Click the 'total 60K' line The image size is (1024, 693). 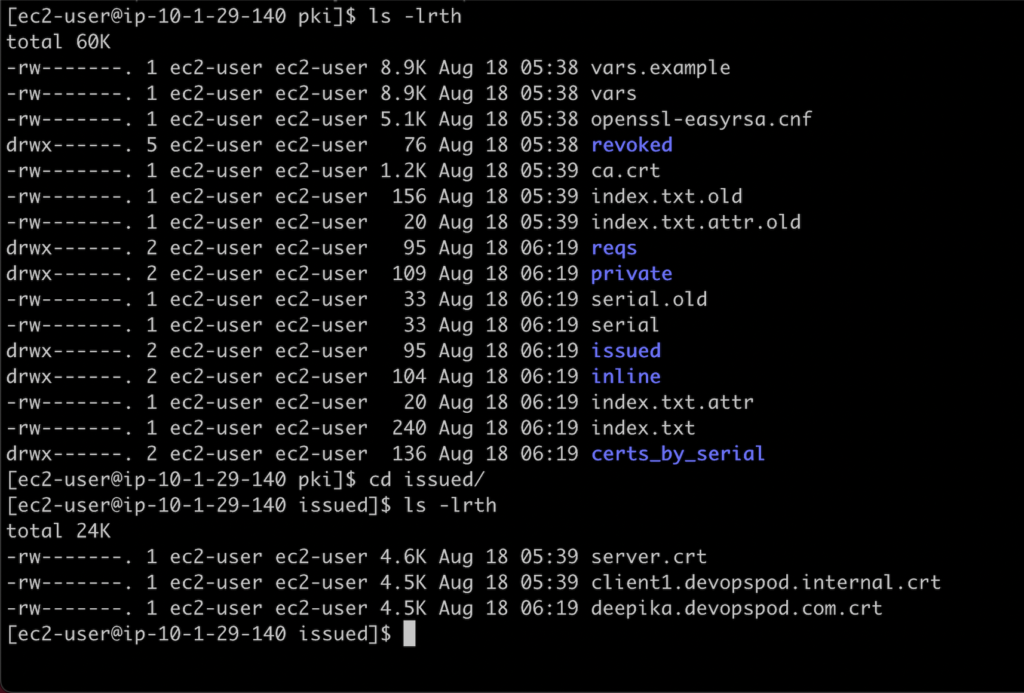[x=58, y=42]
